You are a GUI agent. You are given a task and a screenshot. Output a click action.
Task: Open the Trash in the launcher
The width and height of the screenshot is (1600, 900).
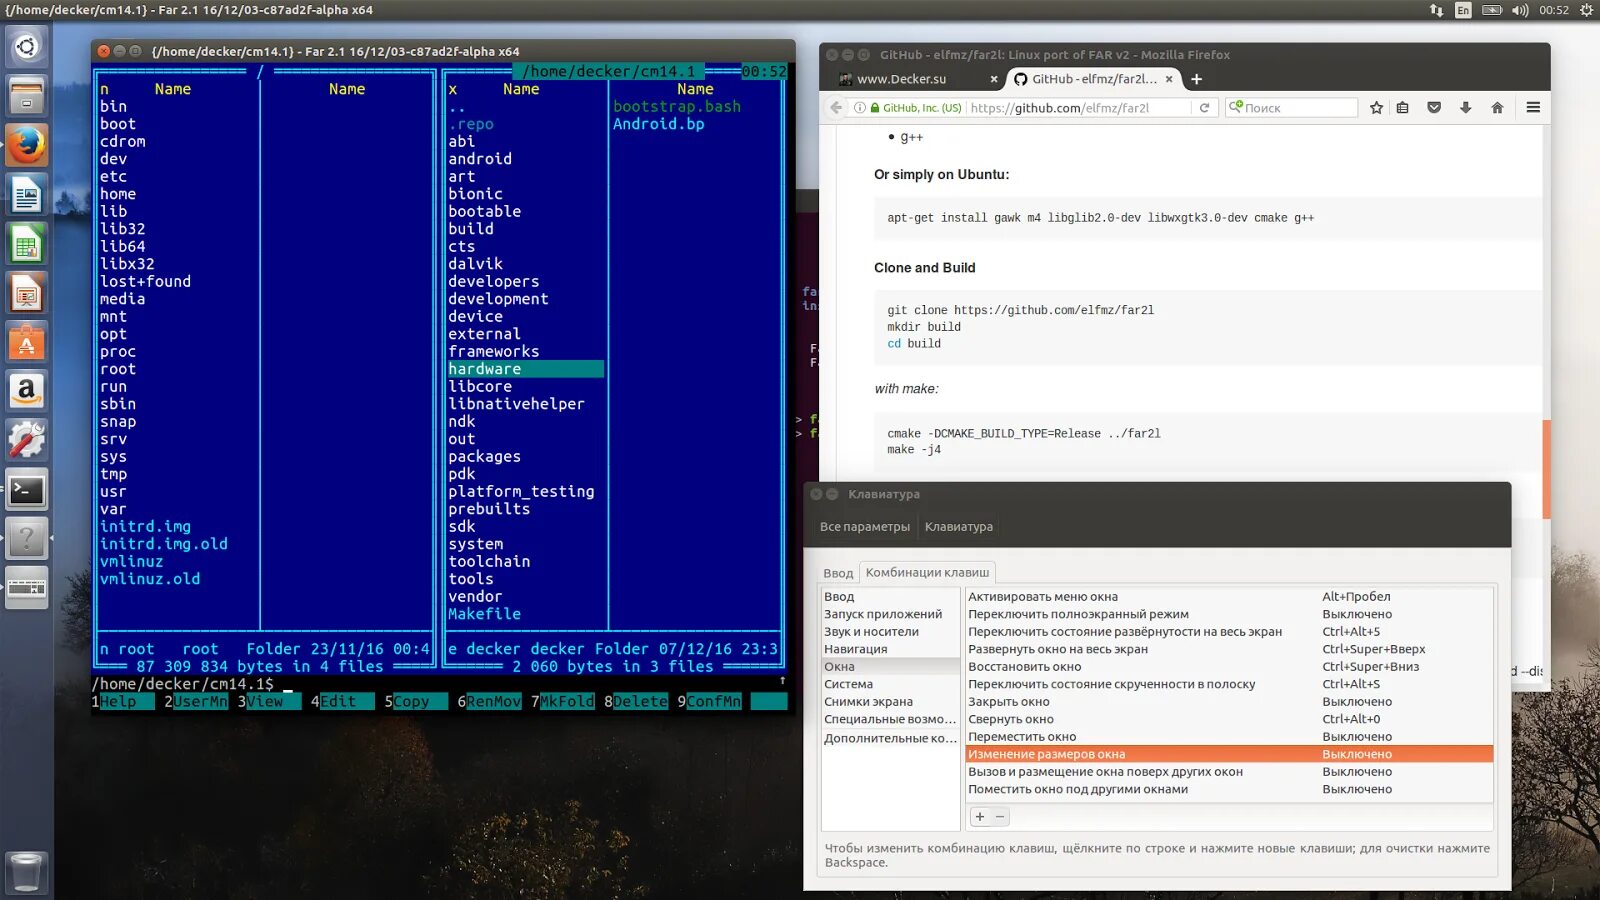27,871
